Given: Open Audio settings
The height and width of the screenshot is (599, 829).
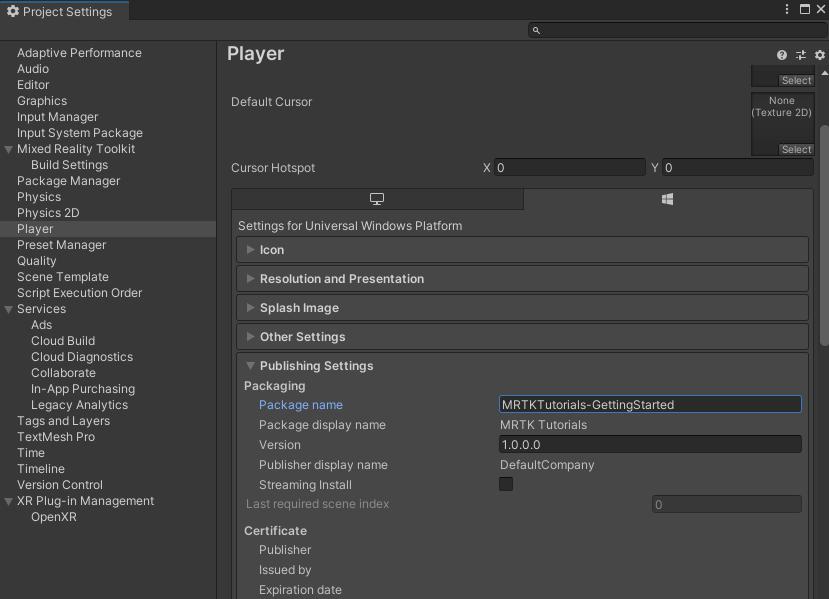Looking at the screenshot, I should (x=33, y=69).
